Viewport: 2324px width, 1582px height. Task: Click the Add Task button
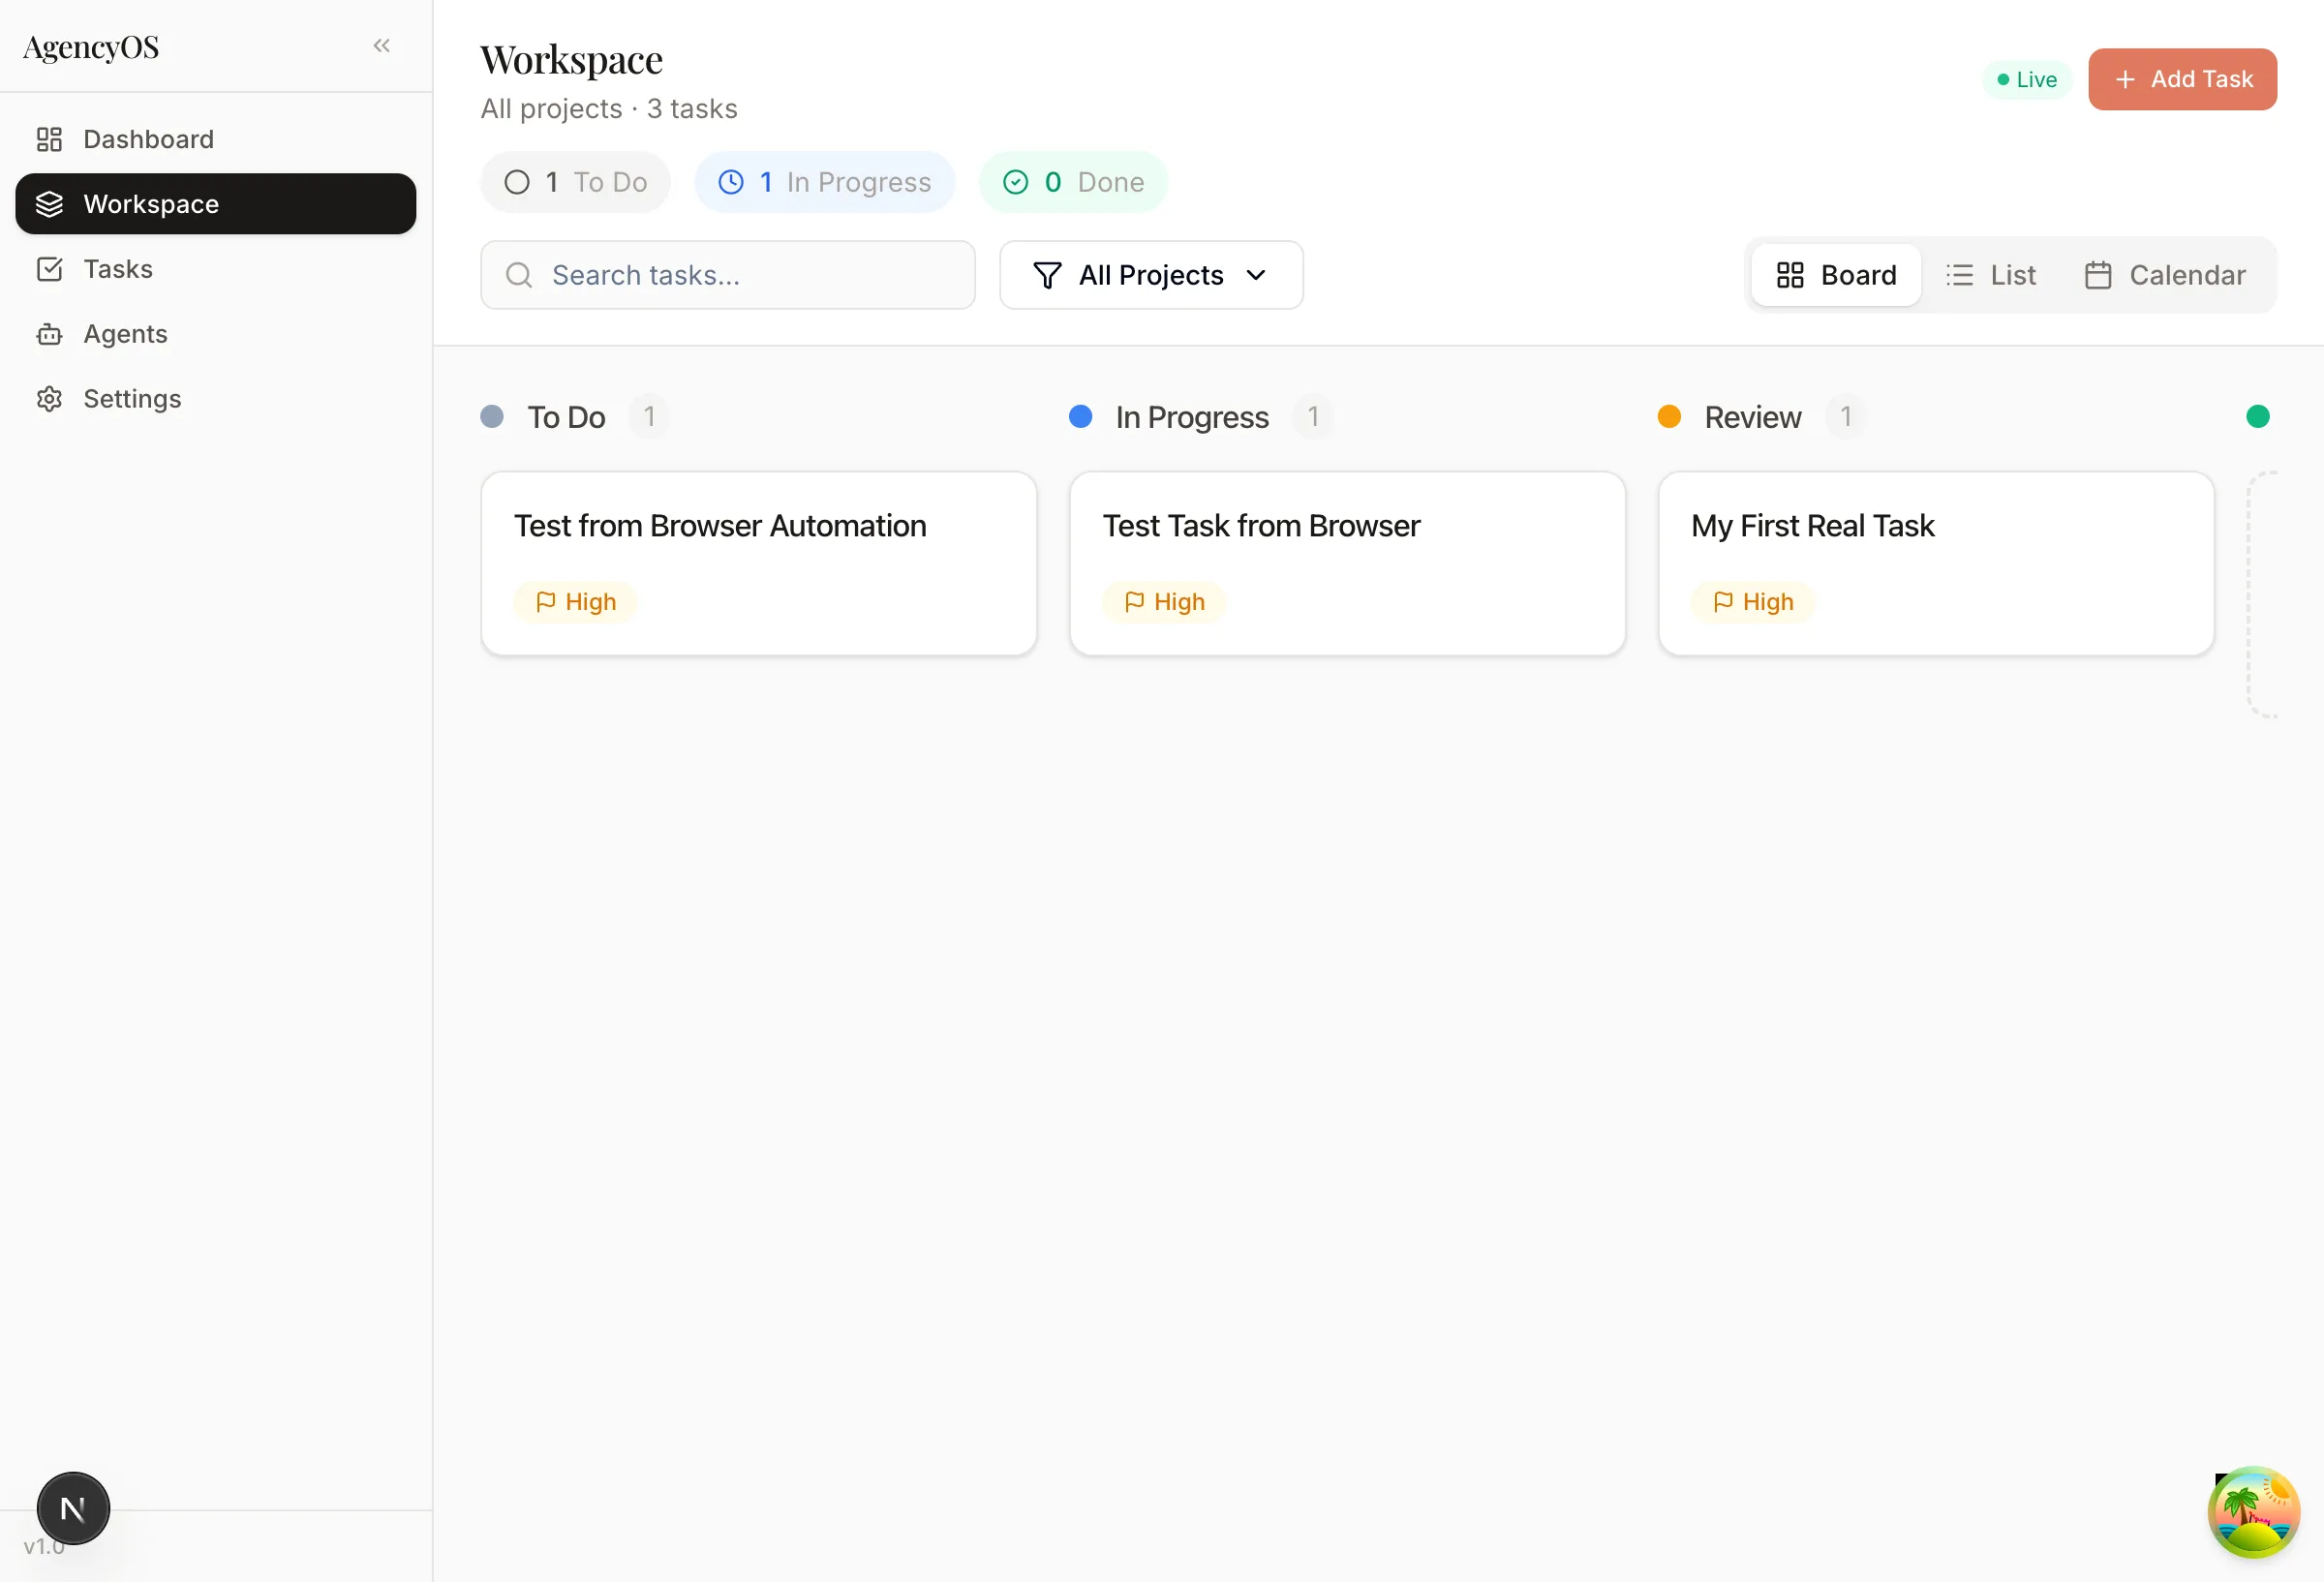point(2182,79)
